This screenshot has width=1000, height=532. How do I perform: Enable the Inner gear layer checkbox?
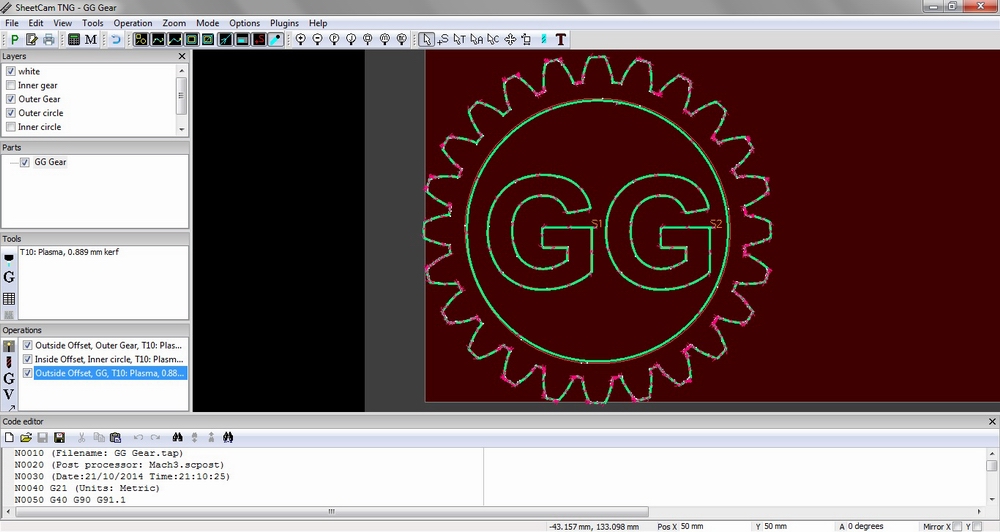[11, 85]
